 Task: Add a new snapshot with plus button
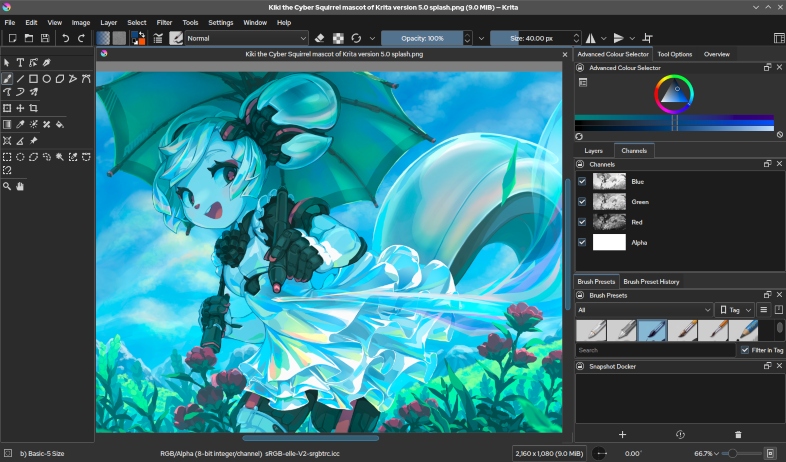[x=622, y=434]
